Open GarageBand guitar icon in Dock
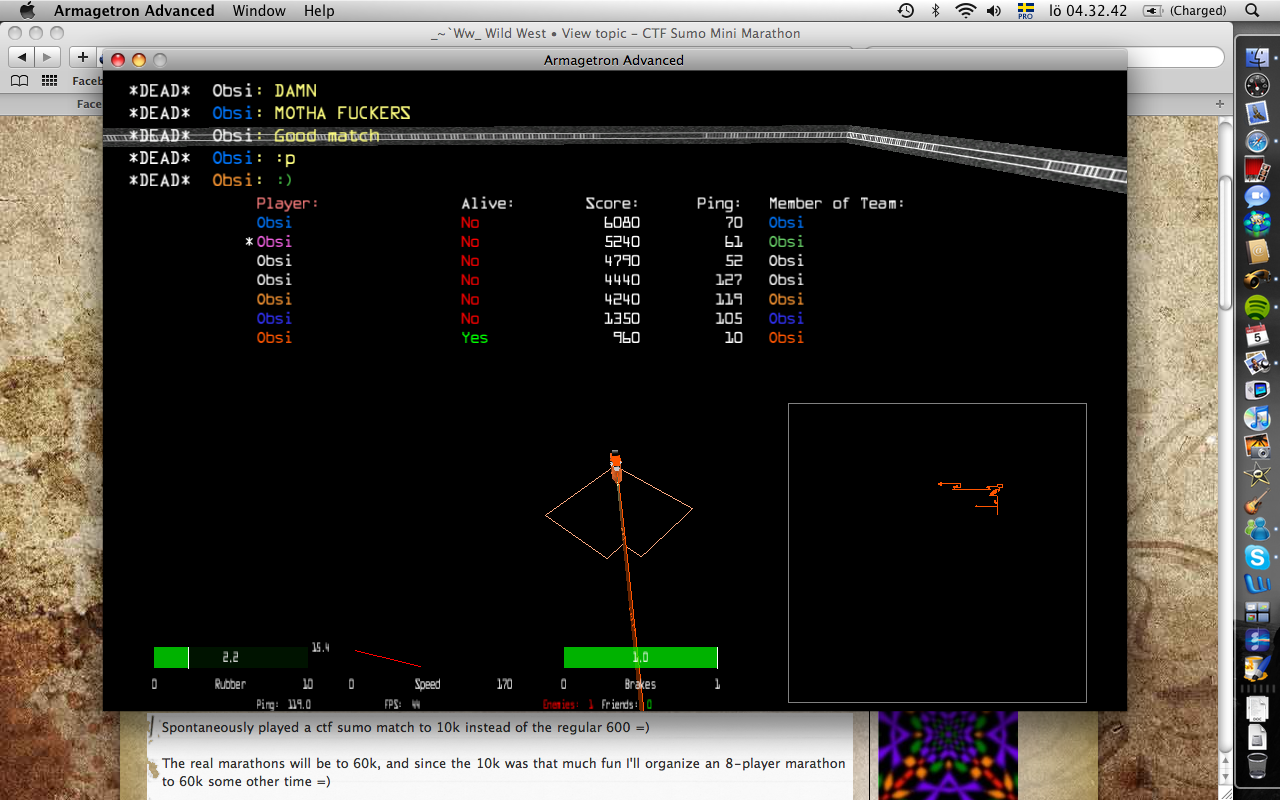The image size is (1280, 800). pos(1257,501)
